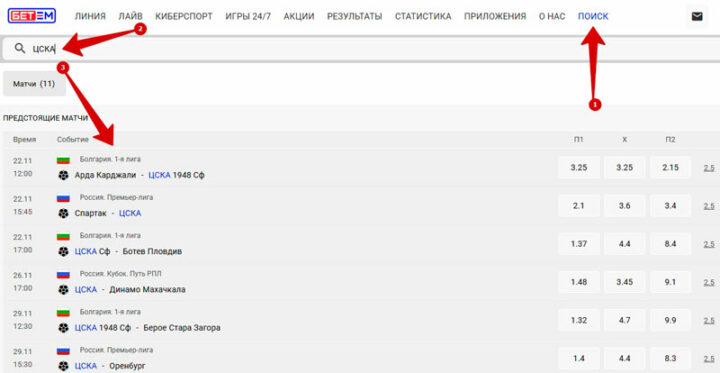
Task: Click football icon beside ЦСКА 1948 Сф - Берое
Action: [63, 328]
